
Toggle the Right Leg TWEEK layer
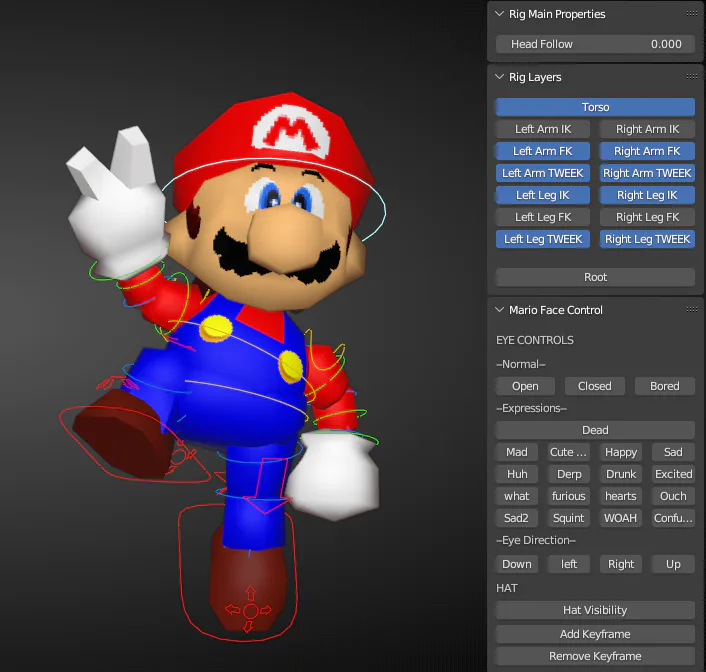point(647,239)
